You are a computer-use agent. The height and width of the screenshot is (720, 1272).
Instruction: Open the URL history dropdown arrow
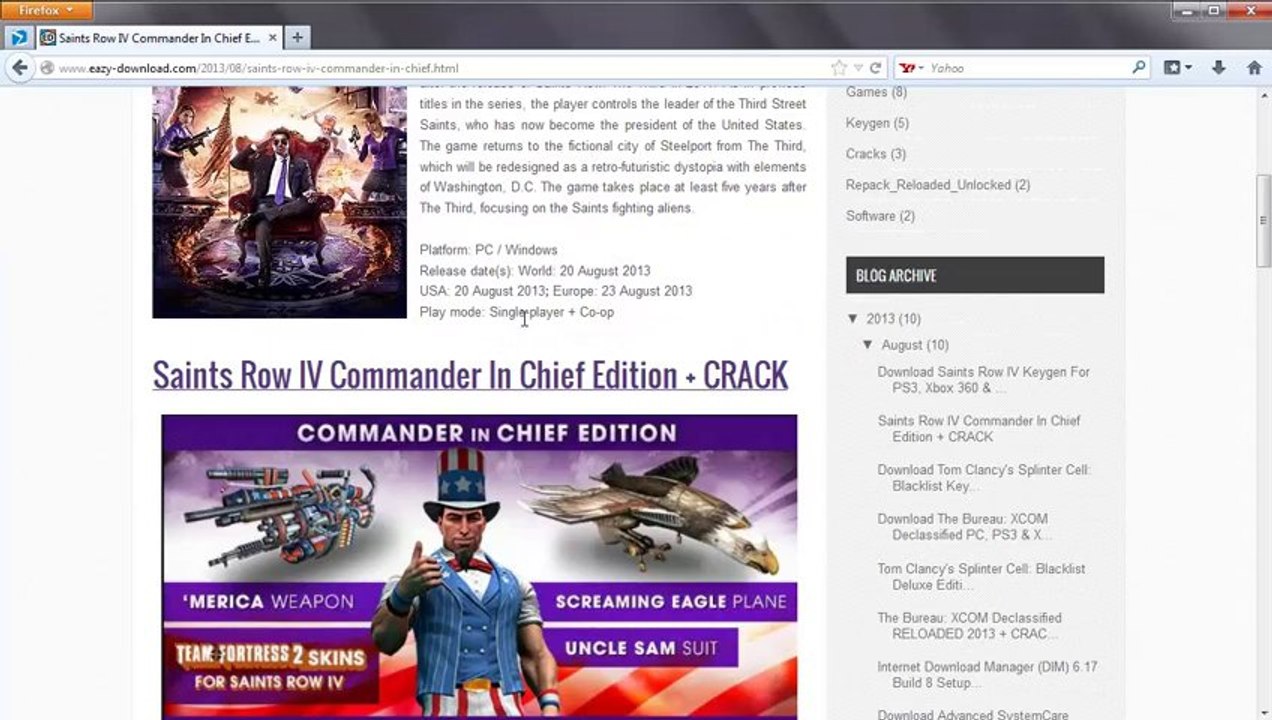coord(858,68)
